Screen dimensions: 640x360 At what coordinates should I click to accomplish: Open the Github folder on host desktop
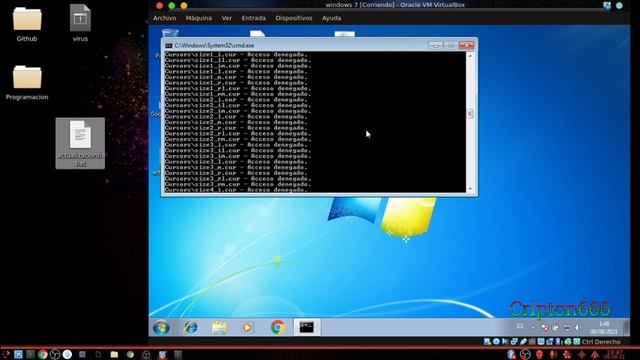coord(27,24)
